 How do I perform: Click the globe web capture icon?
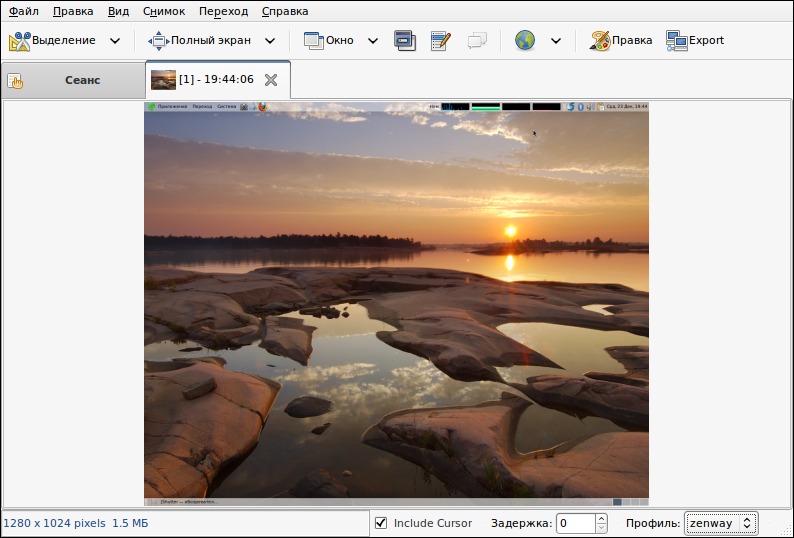point(525,41)
